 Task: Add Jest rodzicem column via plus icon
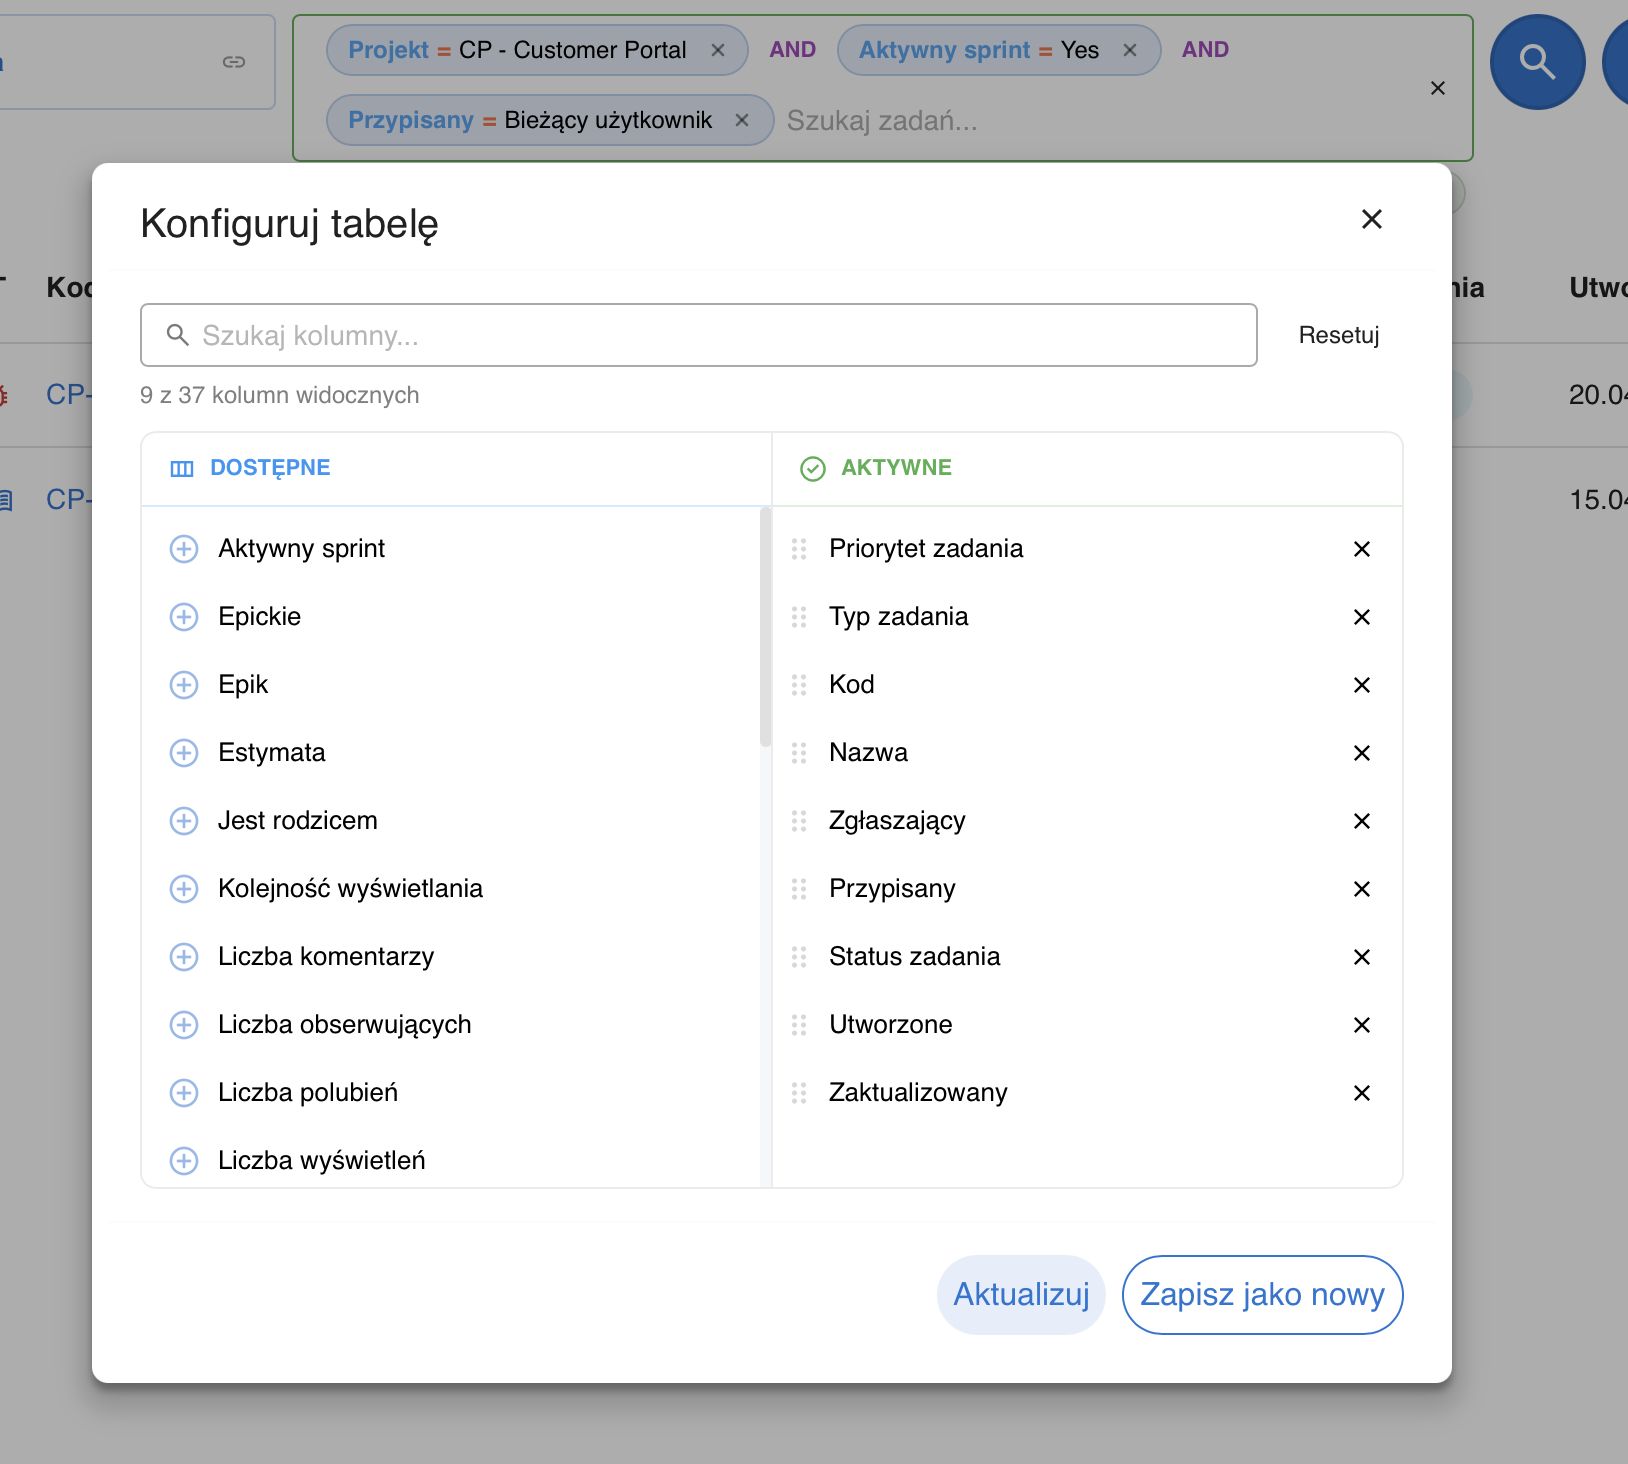tap(184, 821)
